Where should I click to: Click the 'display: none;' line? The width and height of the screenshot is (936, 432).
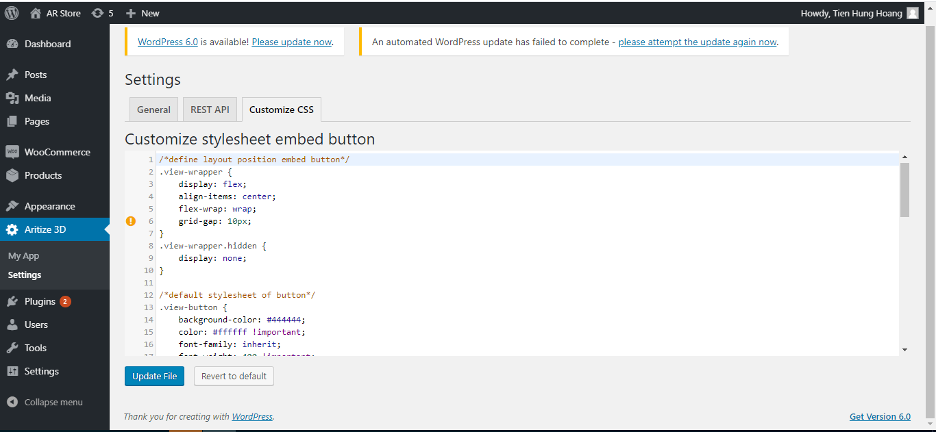click(212, 258)
